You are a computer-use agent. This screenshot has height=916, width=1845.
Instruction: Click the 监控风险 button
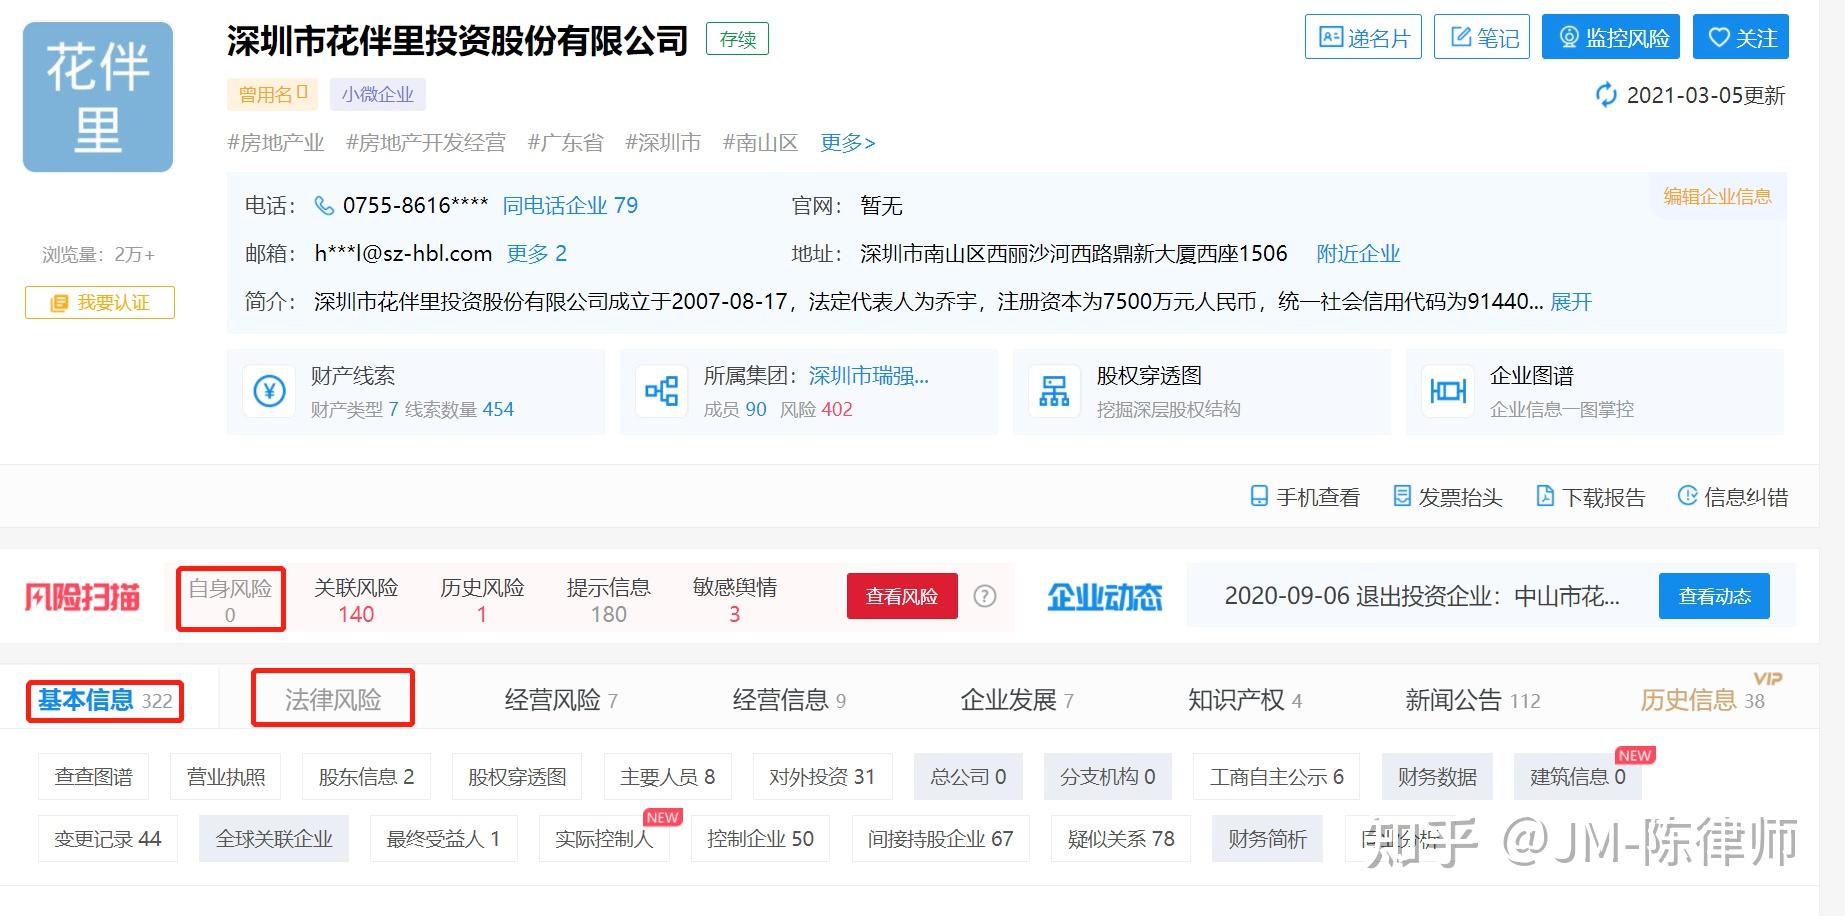[1611, 37]
